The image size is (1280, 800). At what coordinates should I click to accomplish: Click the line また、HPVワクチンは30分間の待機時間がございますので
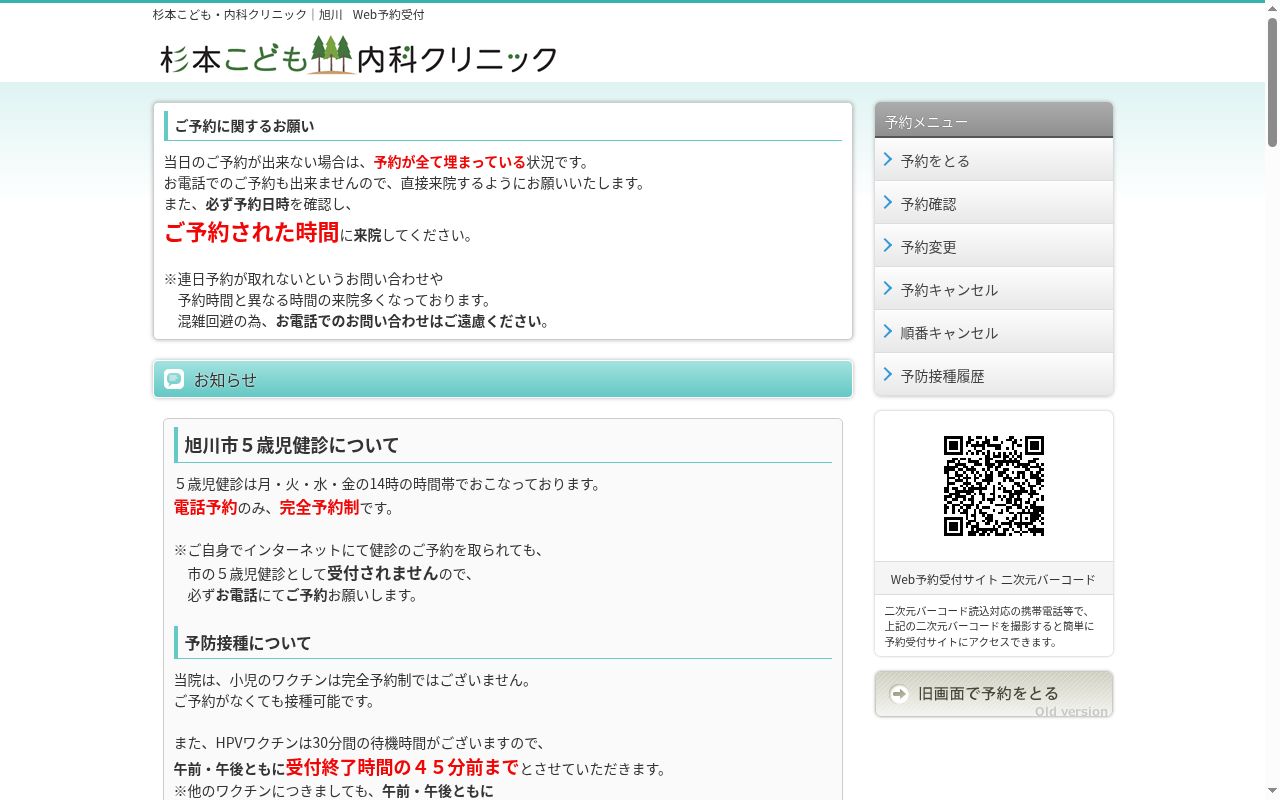[360, 743]
